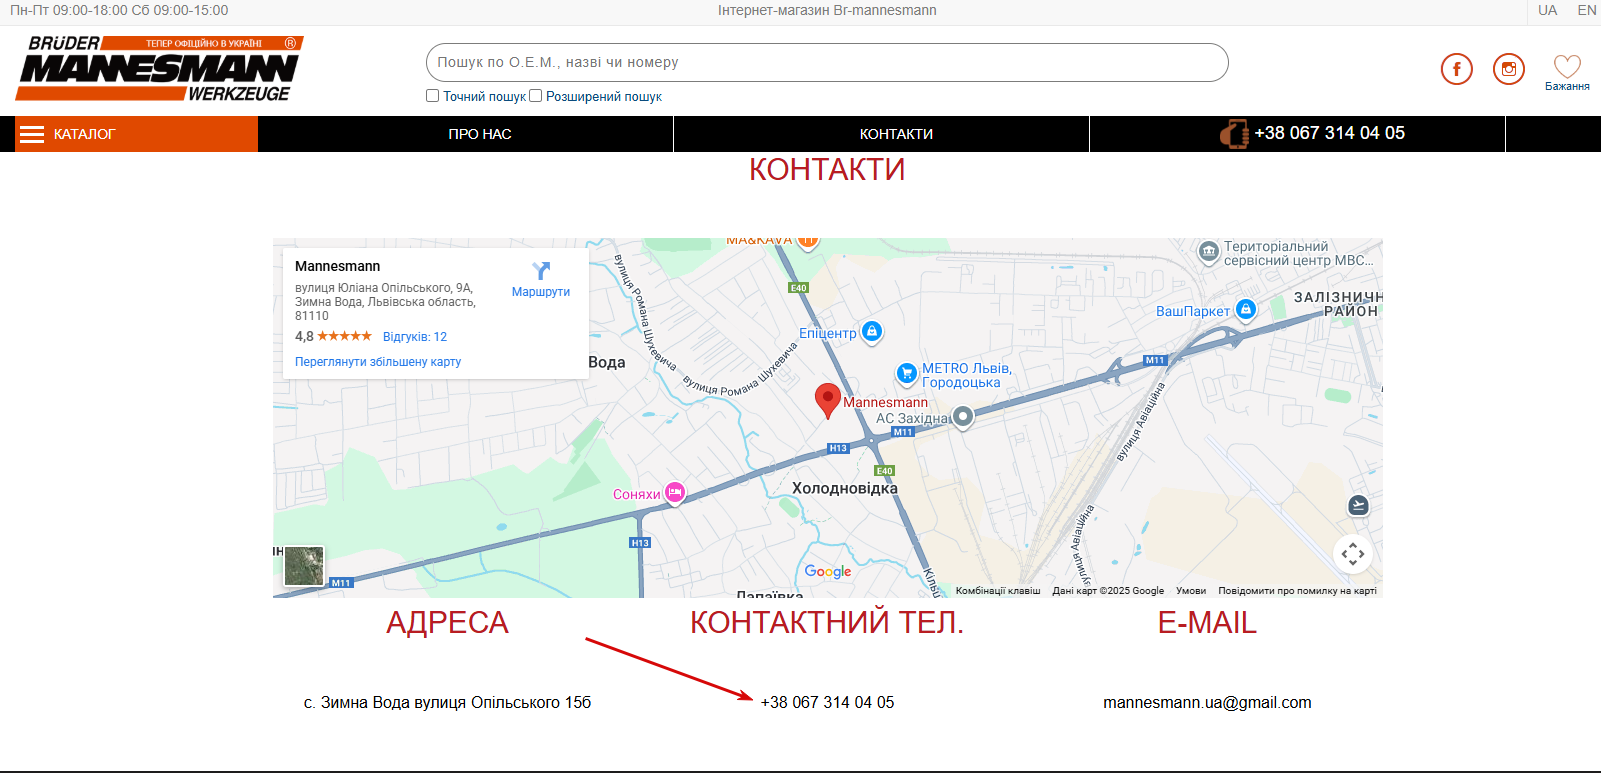Screen dimensions: 1601x773
Task: Open the Facebook page icon
Action: (x=1456, y=69)
